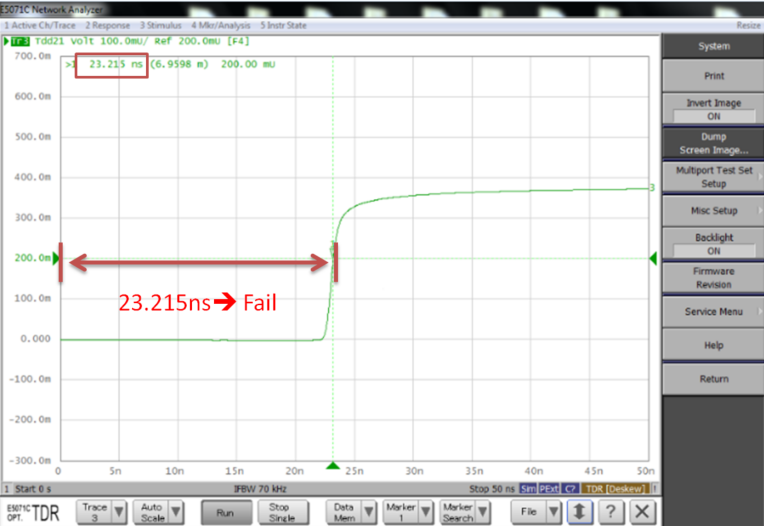The width and height of the screenshot is (764, 526).
Task: Click the 200.00 mU marker value
Action: coord(248,64)
